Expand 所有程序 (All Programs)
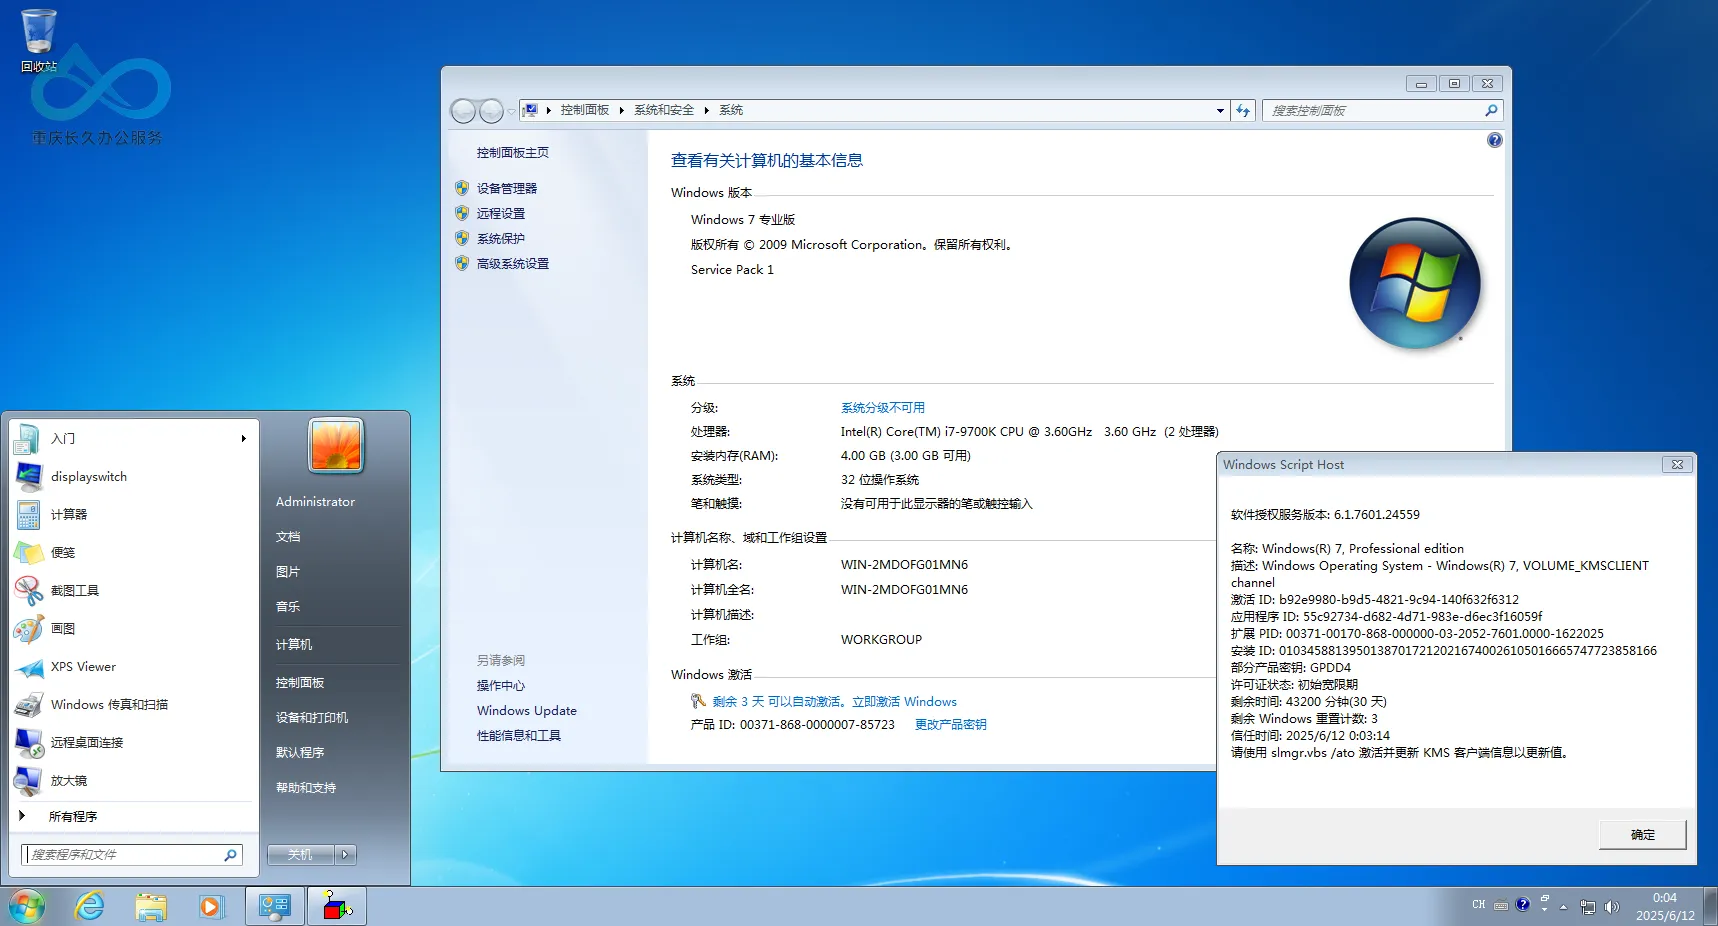The width and height of the screenshot is (1718, 926). 134,817
